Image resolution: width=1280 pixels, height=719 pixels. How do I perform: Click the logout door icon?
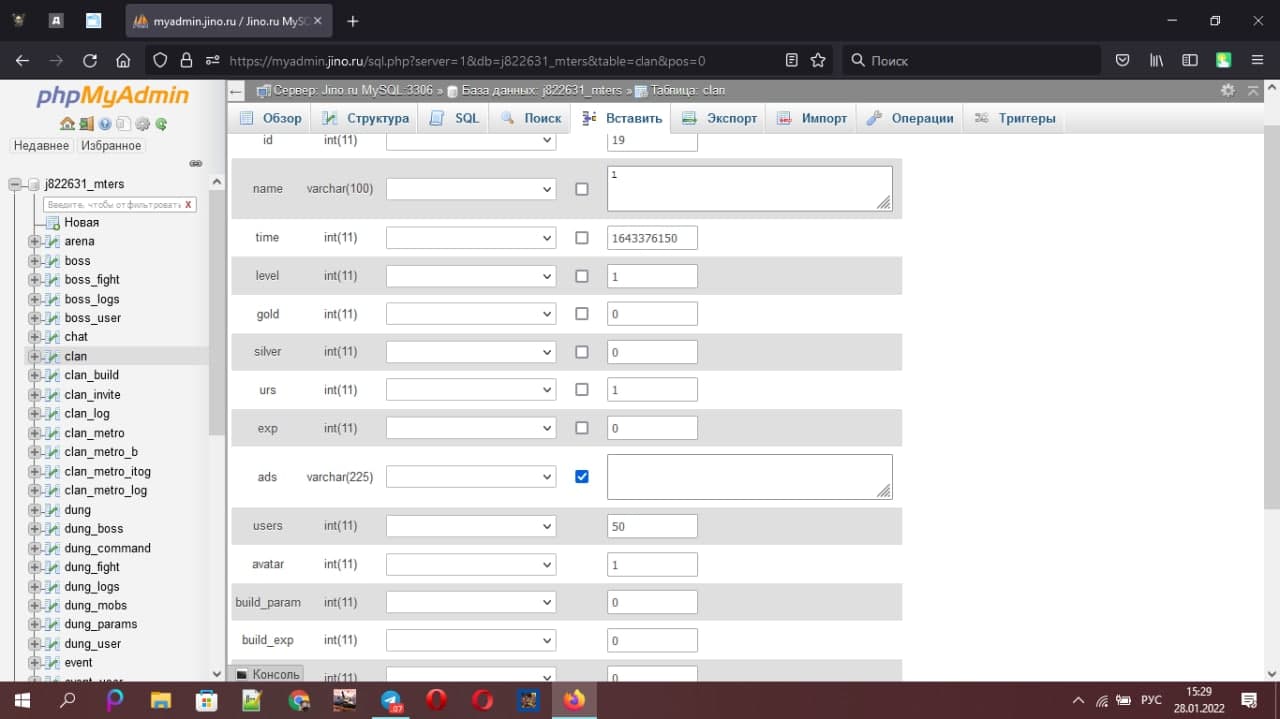86,124
